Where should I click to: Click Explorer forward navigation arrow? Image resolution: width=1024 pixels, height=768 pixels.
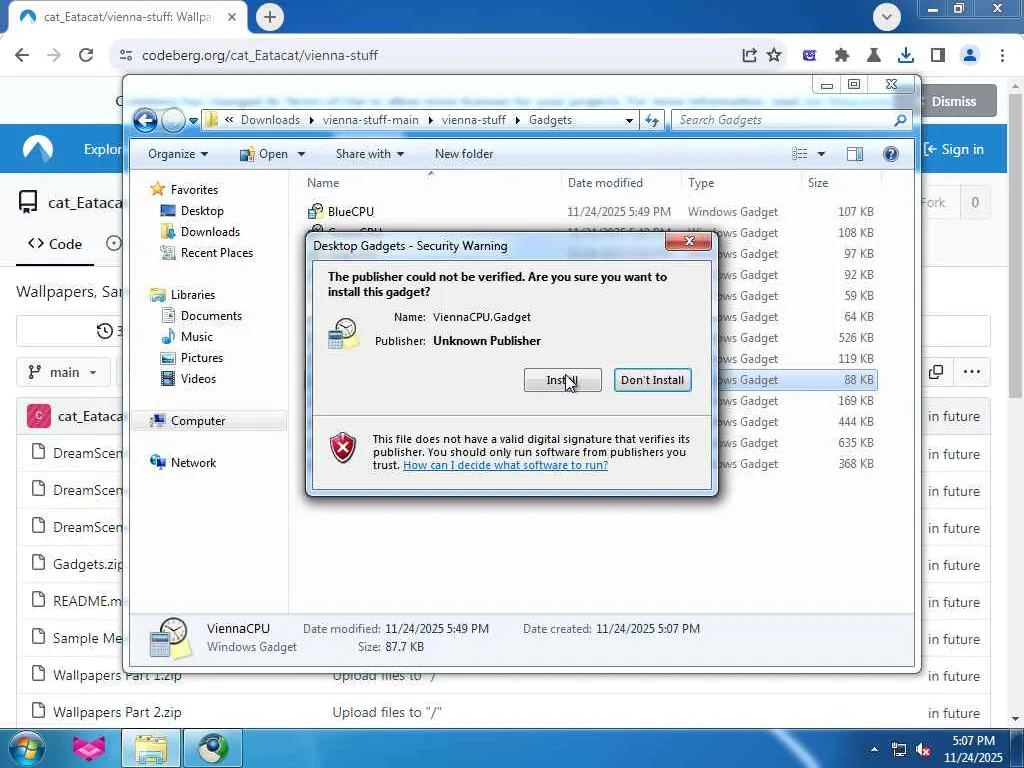pos(173,120)
